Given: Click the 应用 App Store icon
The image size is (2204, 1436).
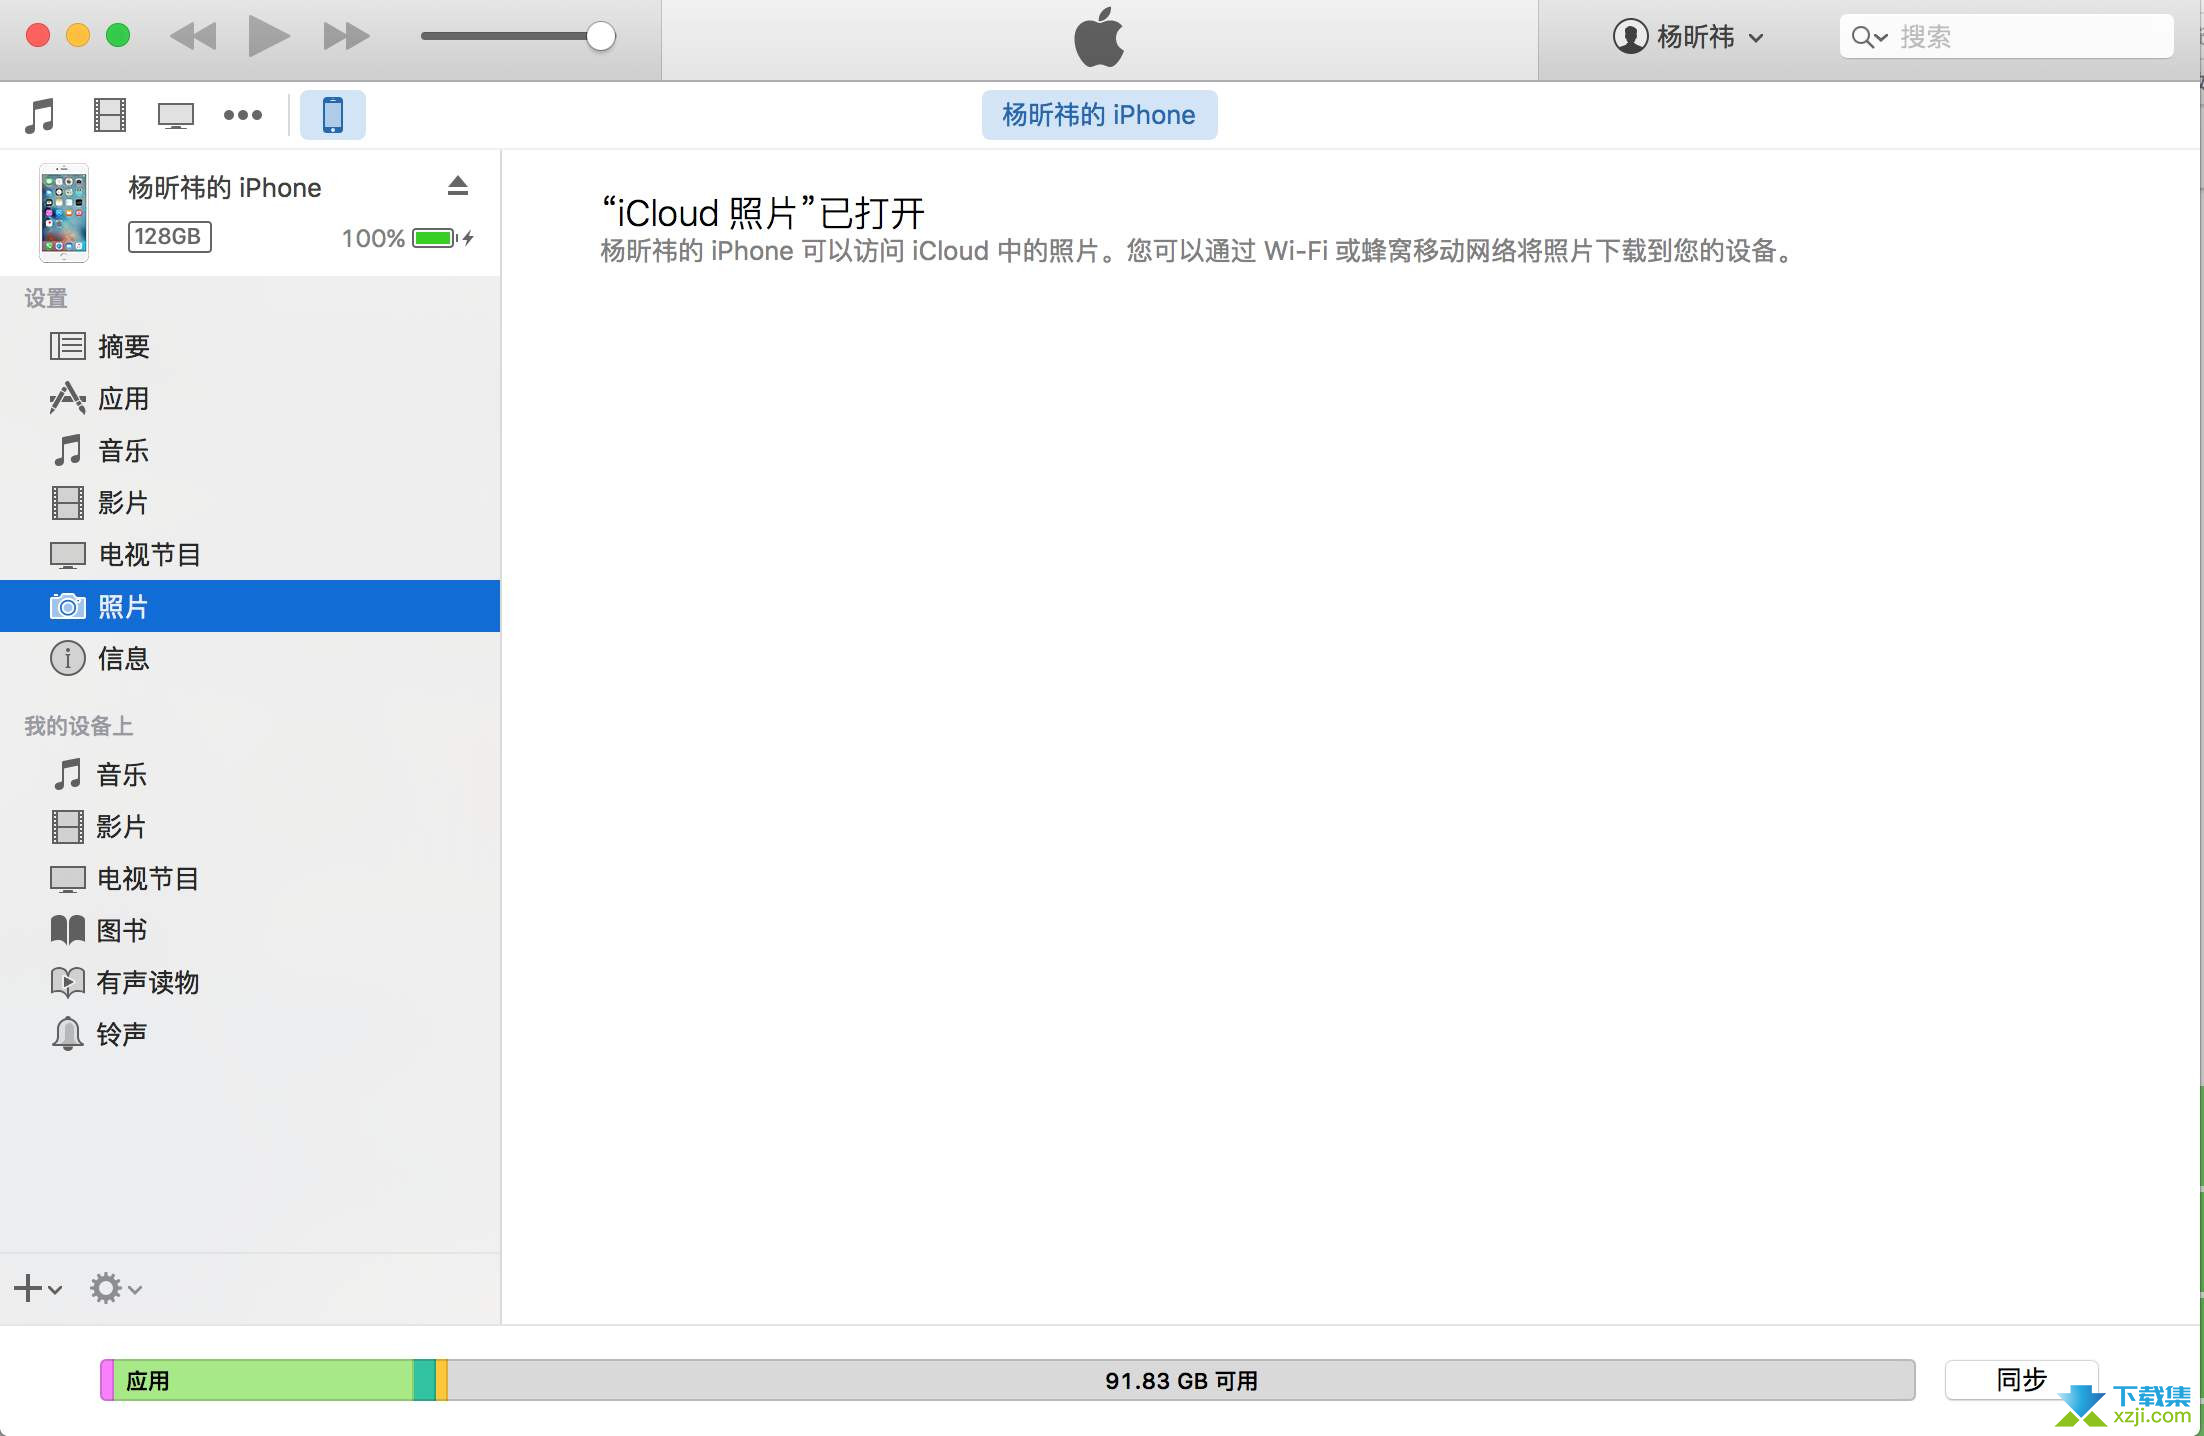Looking at the screenshot, I should [x=68, y=398].
